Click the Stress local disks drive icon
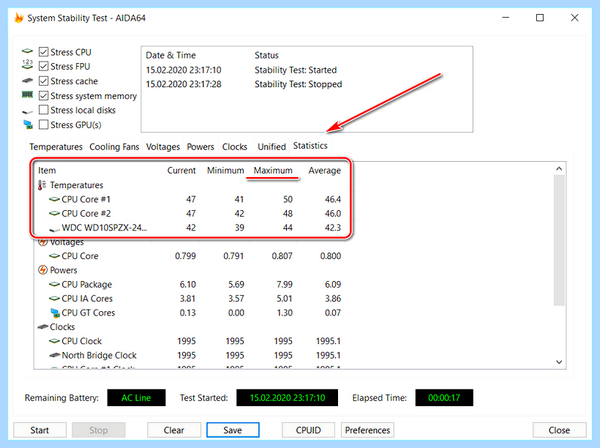This screenshot has height=448, width=600. [x=27, y=111]
